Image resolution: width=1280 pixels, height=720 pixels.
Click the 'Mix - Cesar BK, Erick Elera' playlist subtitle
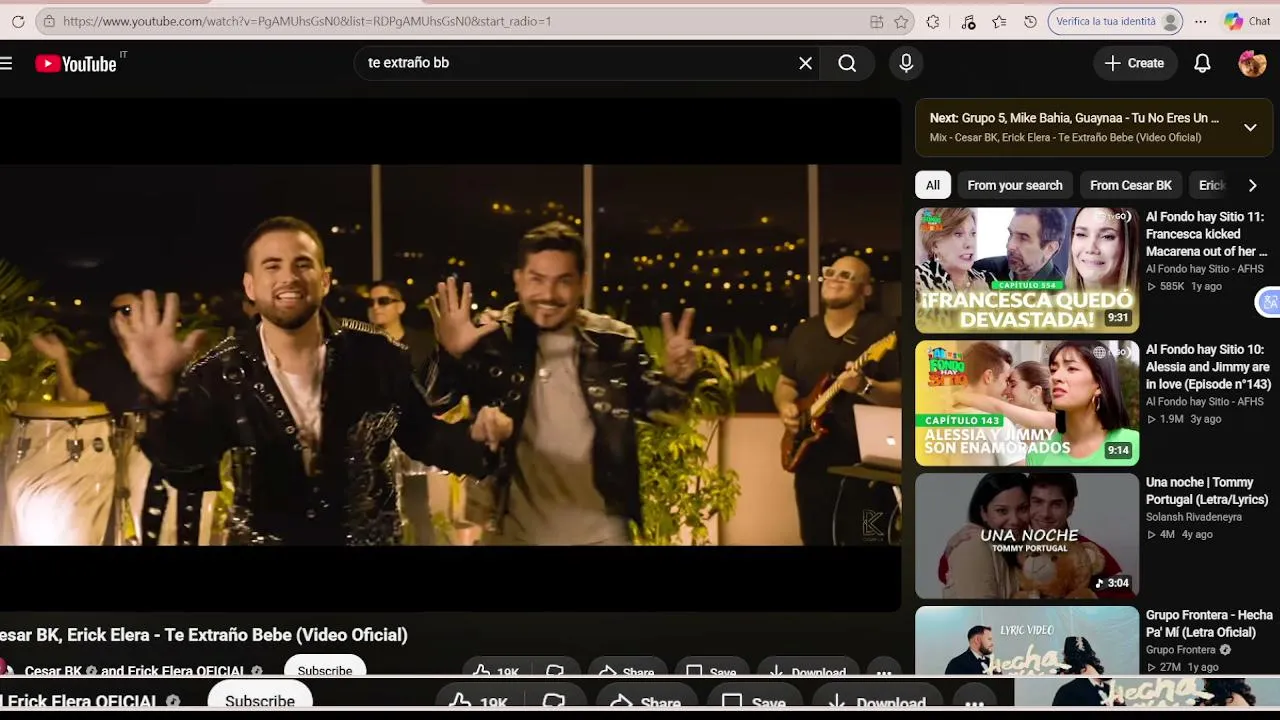pos(1065,138)
